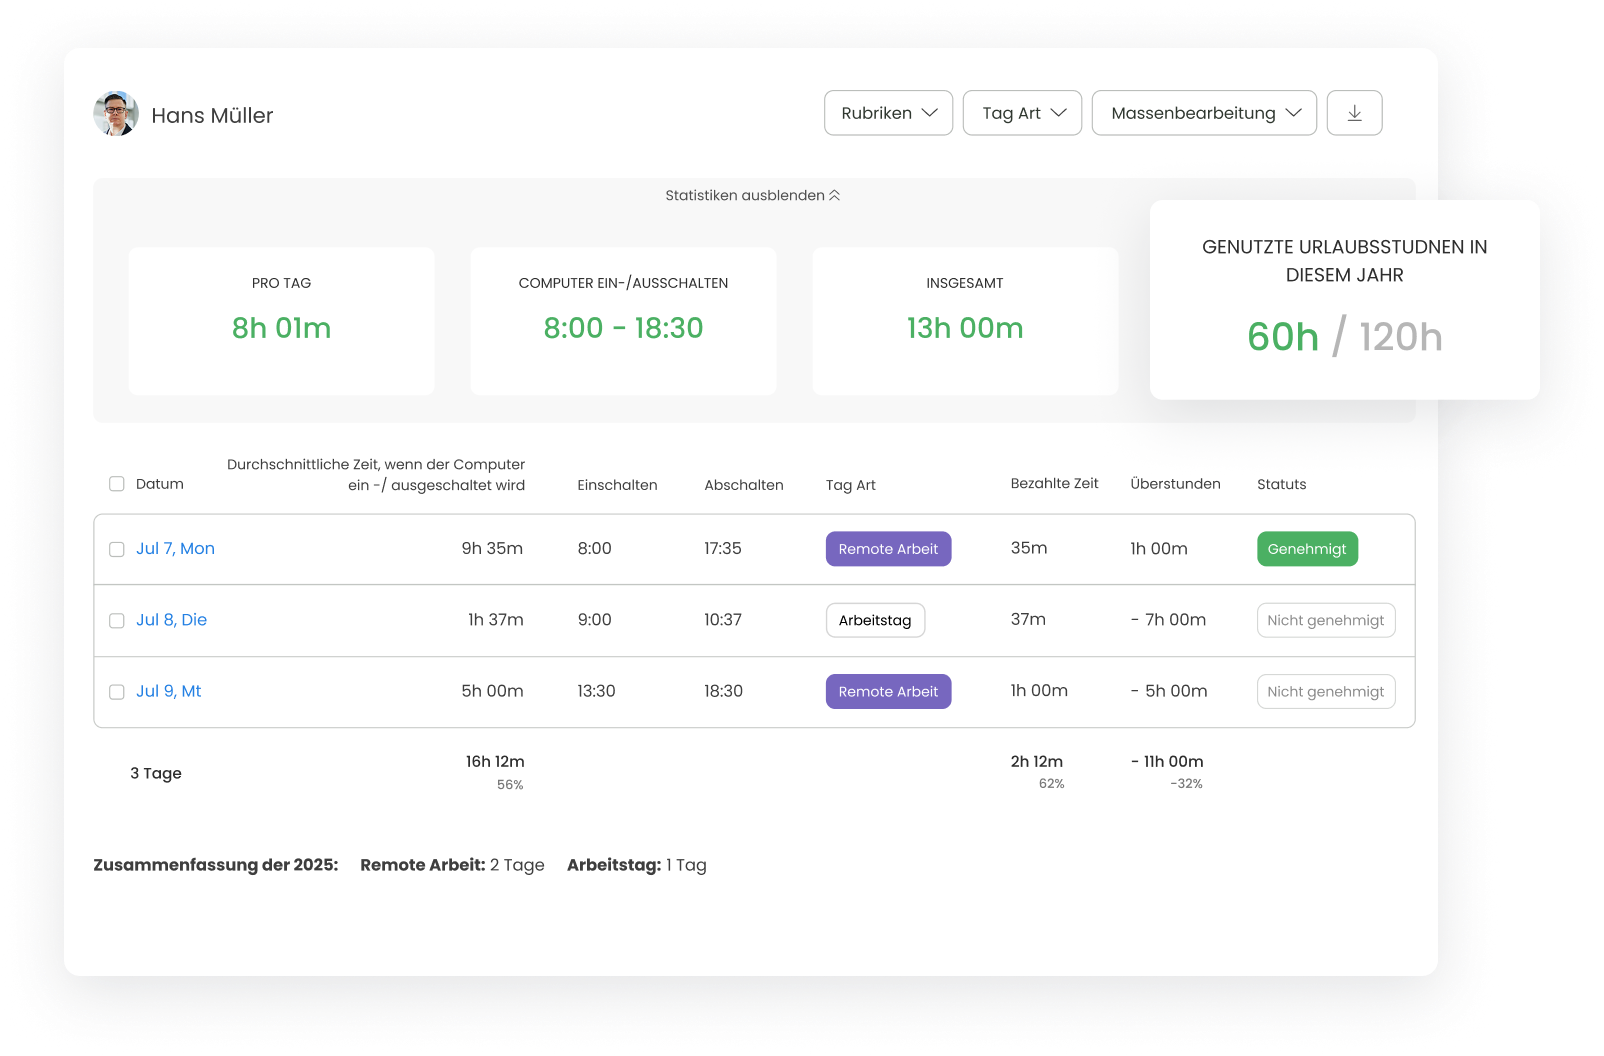Tick the checkbox for Jul 9, Mt

pyautogui.click(x=117, y=692)
